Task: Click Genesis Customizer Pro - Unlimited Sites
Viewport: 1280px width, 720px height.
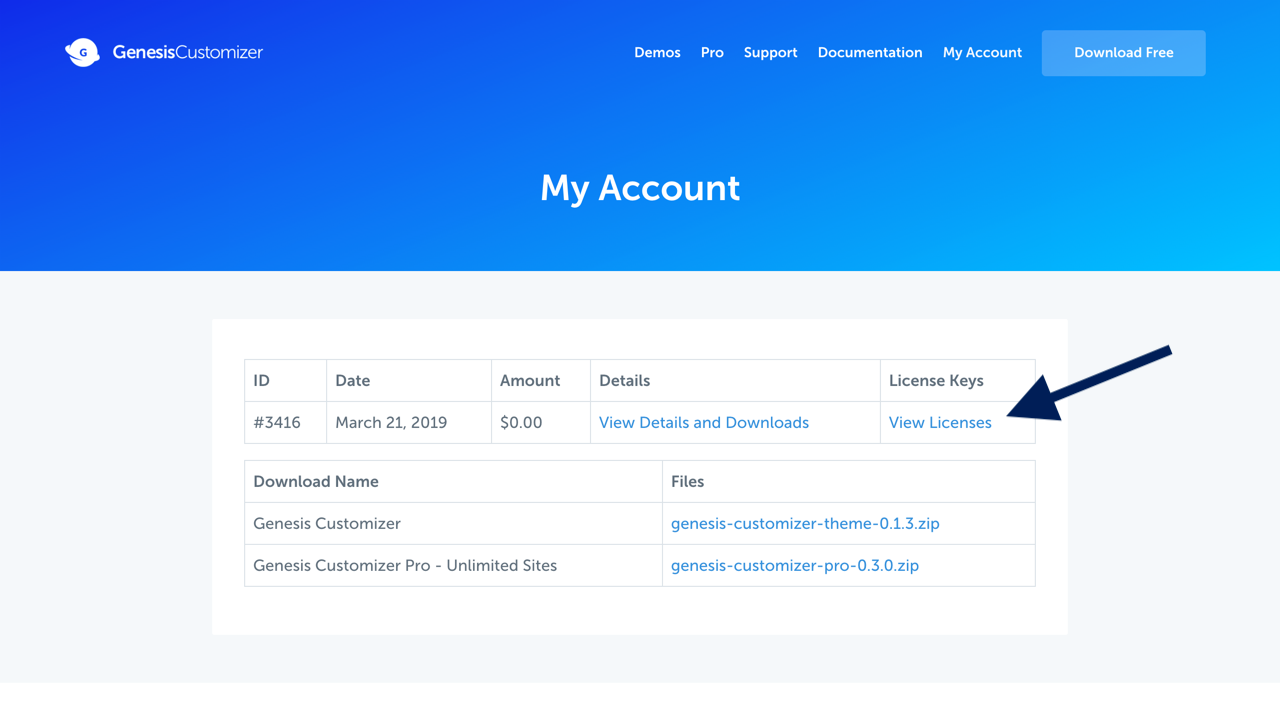Action: (x=405, y=565)
